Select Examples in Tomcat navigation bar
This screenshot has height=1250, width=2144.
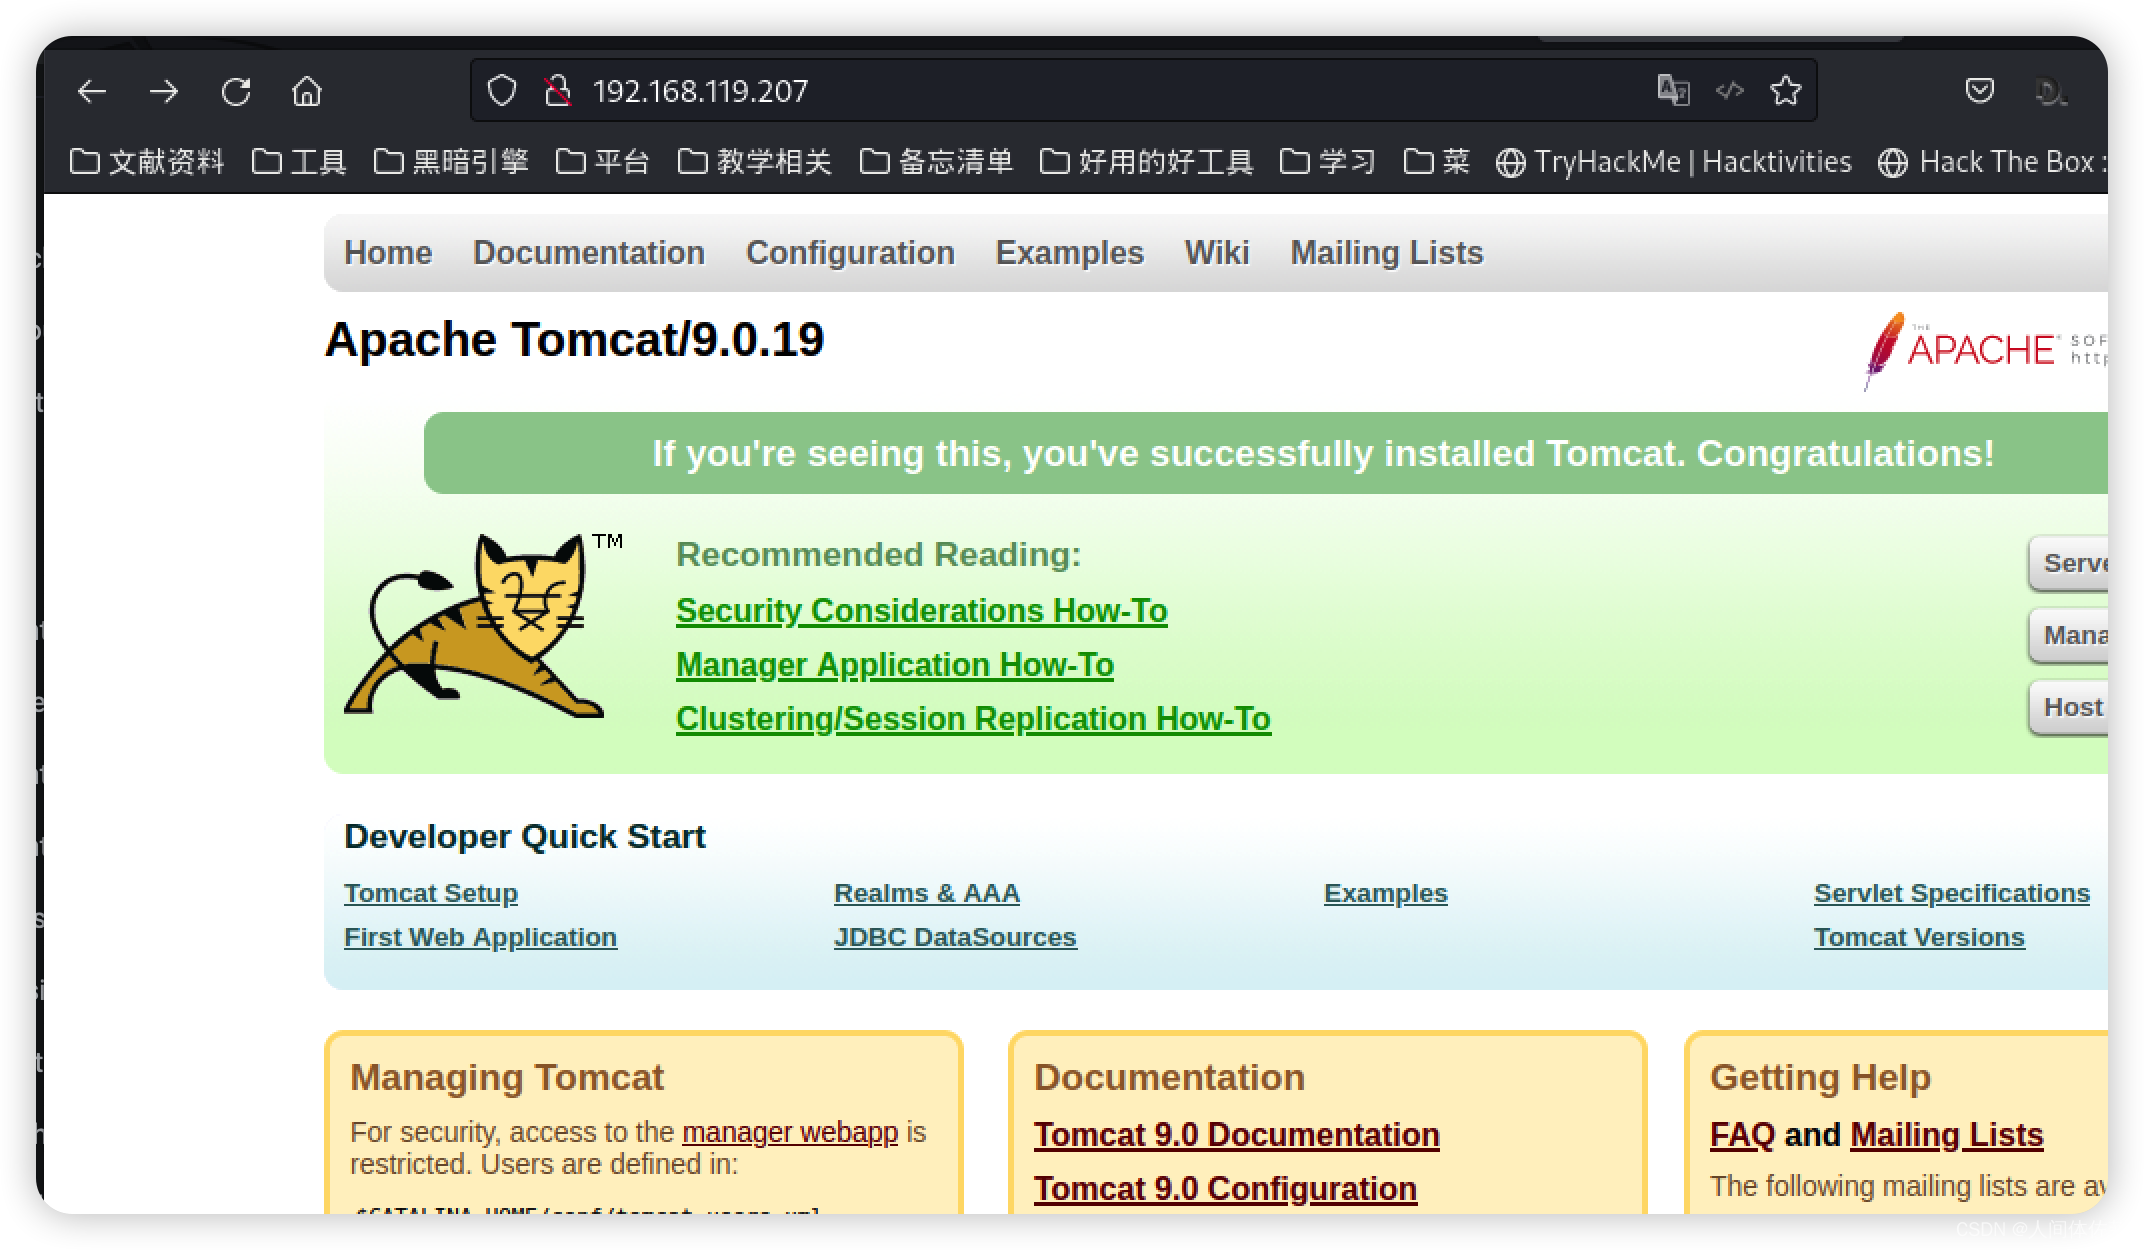pyautogui.click(x=1069, y=253)
